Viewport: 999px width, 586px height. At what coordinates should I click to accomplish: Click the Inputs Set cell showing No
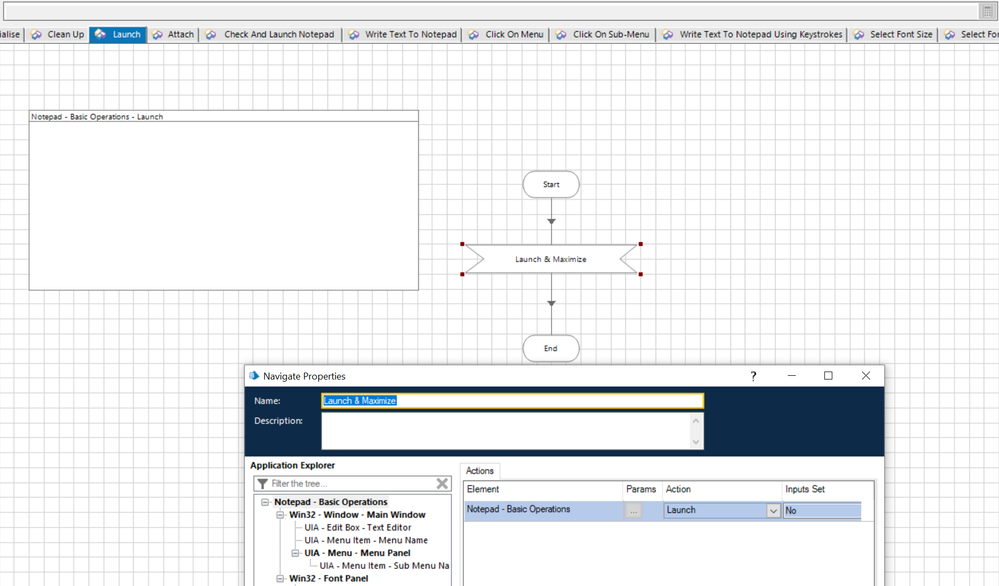tap(822, 510)
